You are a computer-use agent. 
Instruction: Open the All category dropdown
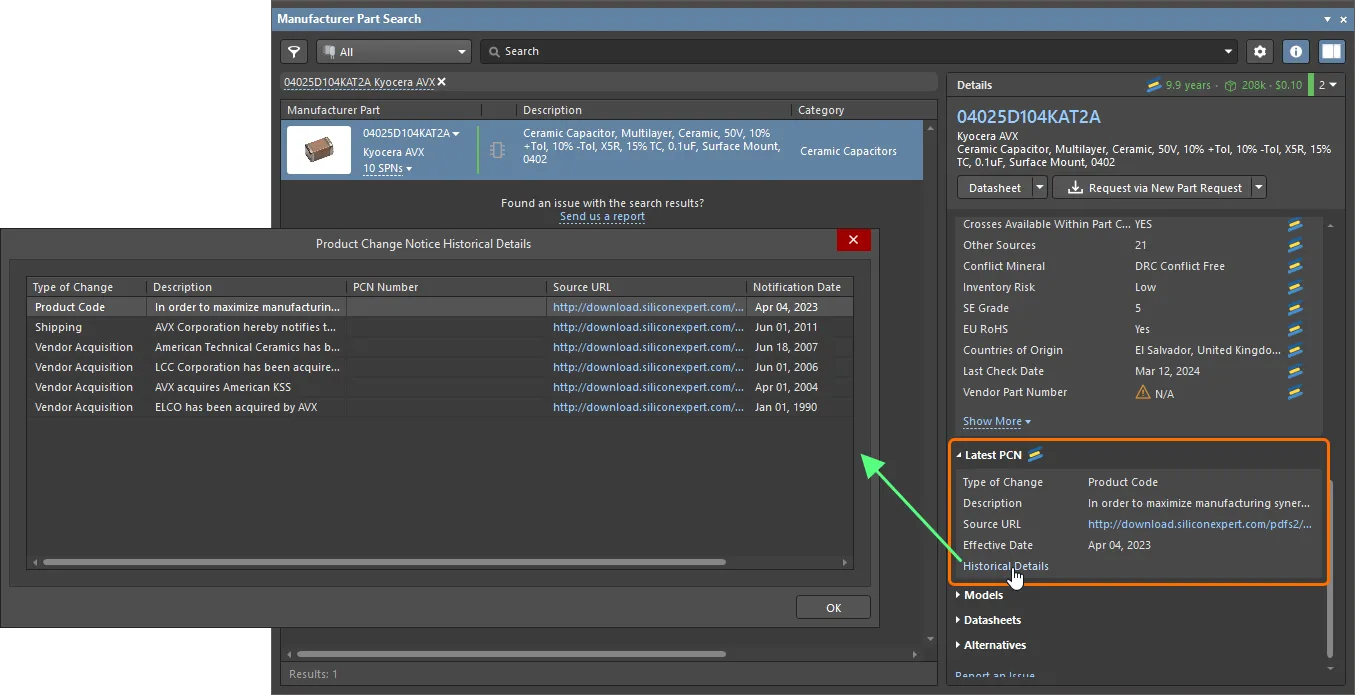(393, 52)
